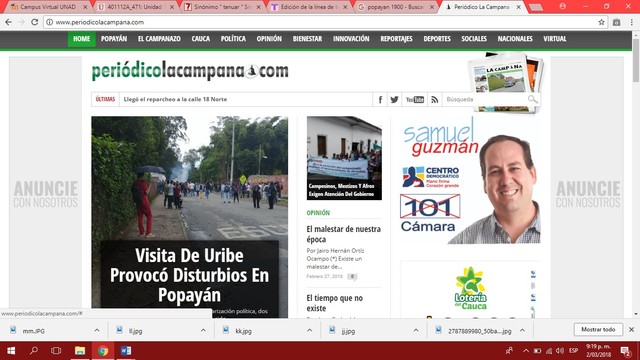Screen dimensions: 640x360
Task: Open the site's YouTube icon
Action: click(414, 99)
